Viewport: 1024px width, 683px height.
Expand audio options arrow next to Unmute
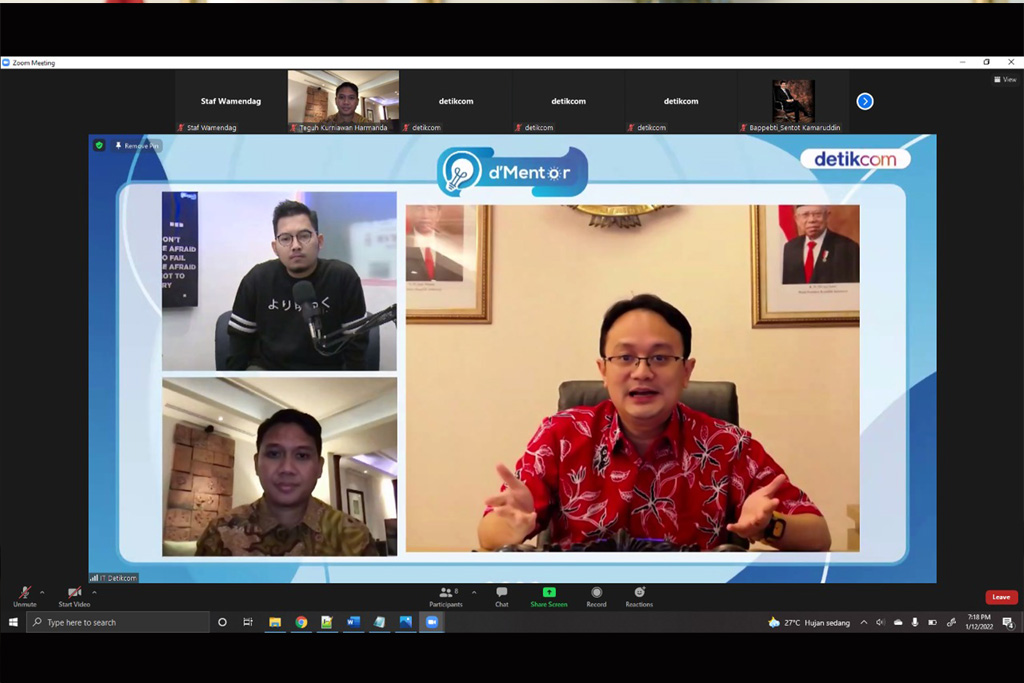coord(42,592)
